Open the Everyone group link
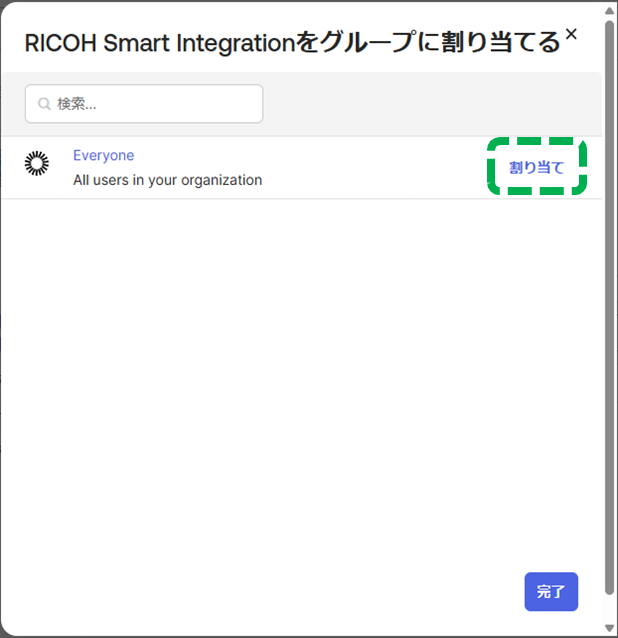 [103, 155]
